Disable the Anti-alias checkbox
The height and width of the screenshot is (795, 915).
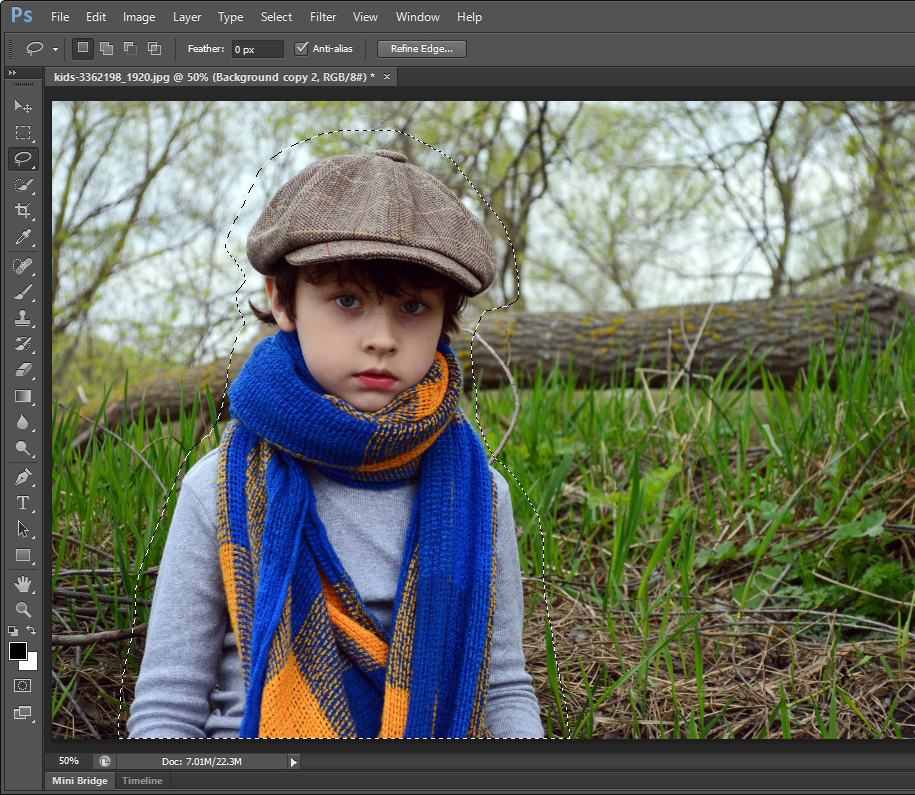[x=301, y=48]
